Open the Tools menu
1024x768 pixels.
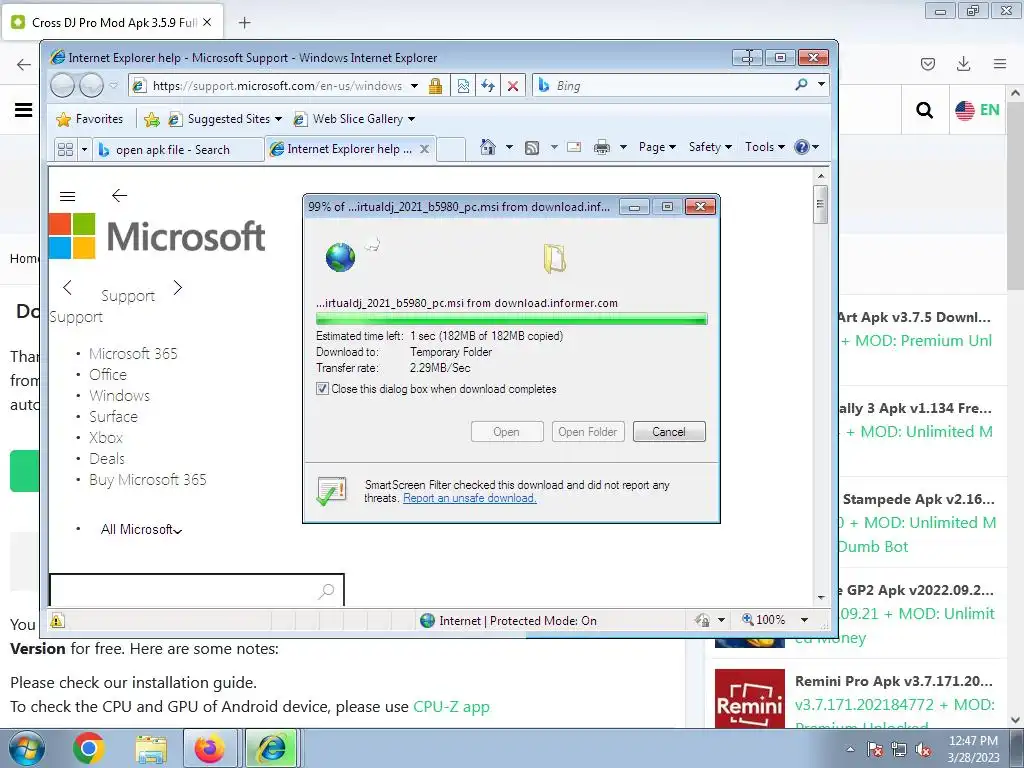click(x=765, y=147)
